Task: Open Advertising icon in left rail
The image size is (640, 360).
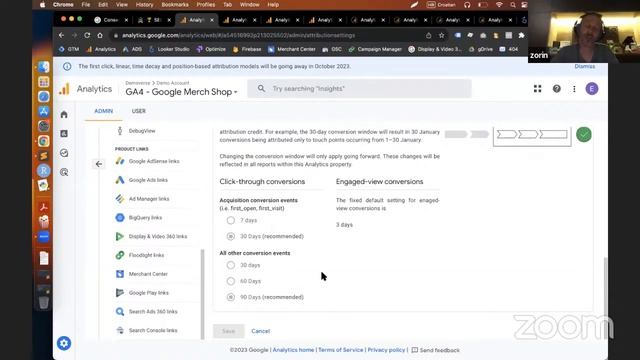Action: point(64,172)
